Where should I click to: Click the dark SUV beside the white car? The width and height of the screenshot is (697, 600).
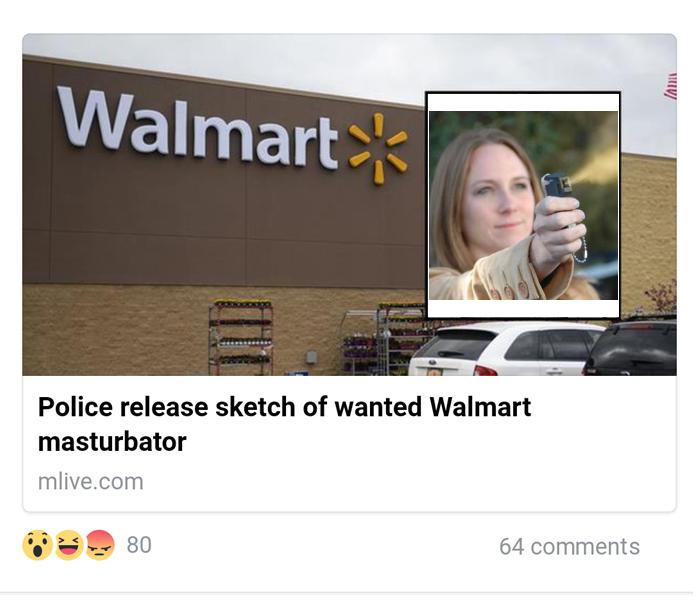coord(631,347)
